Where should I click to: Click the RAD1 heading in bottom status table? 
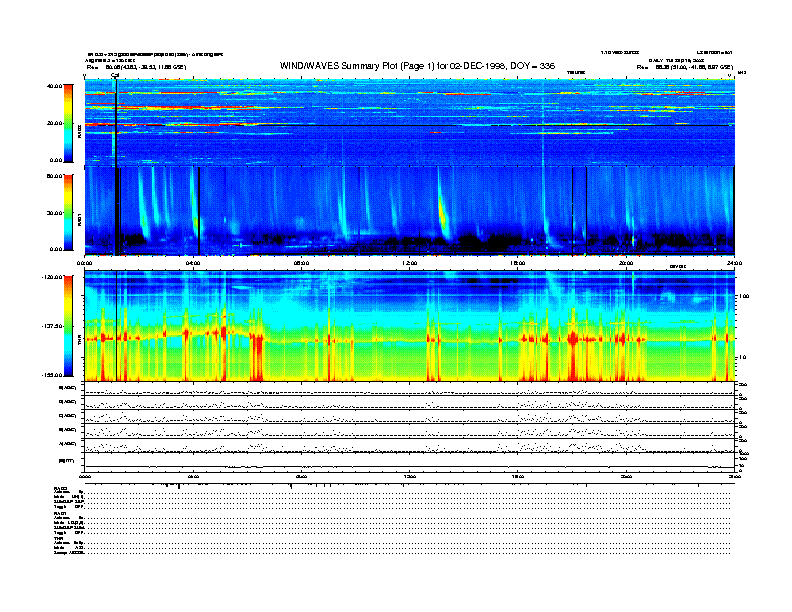61,514
